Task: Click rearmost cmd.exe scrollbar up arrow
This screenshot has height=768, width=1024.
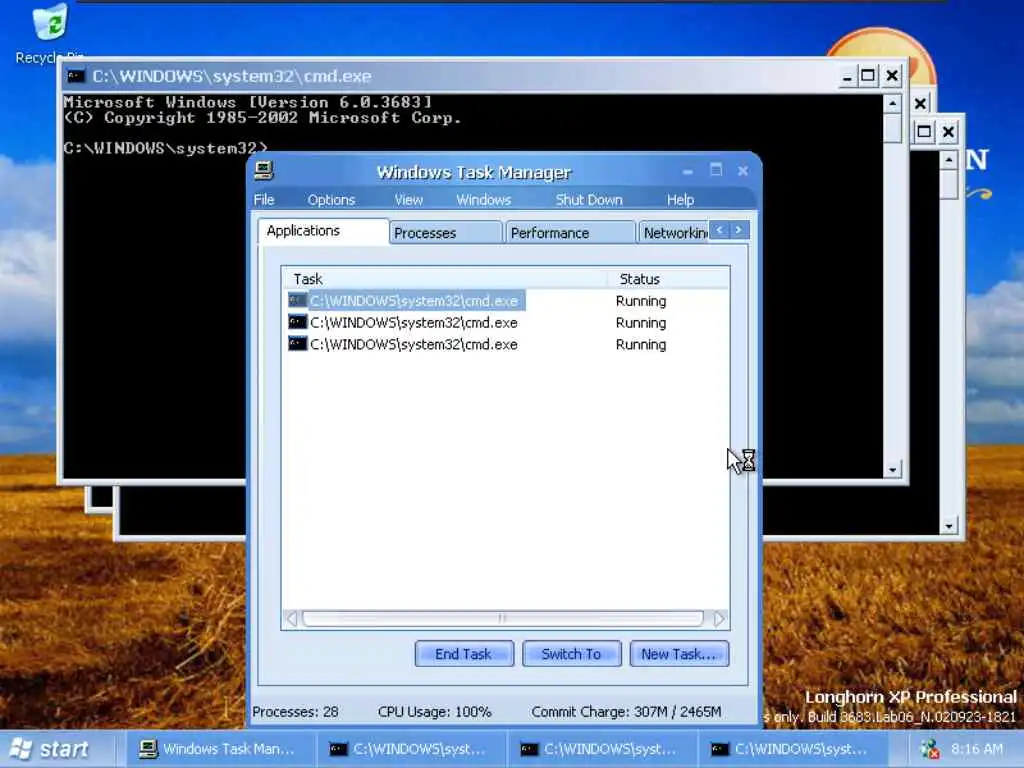Action: (x=949, y=159)
